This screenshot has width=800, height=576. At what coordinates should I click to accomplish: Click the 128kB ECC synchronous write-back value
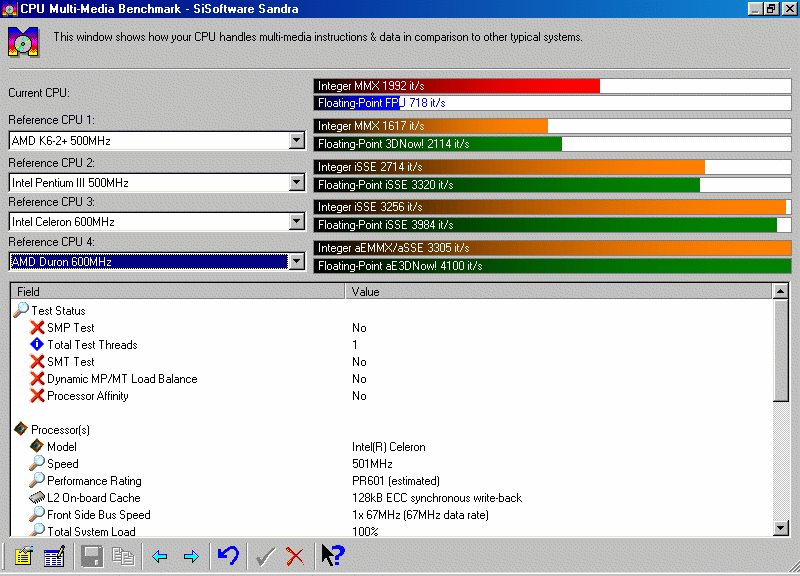tap(437, 498)
